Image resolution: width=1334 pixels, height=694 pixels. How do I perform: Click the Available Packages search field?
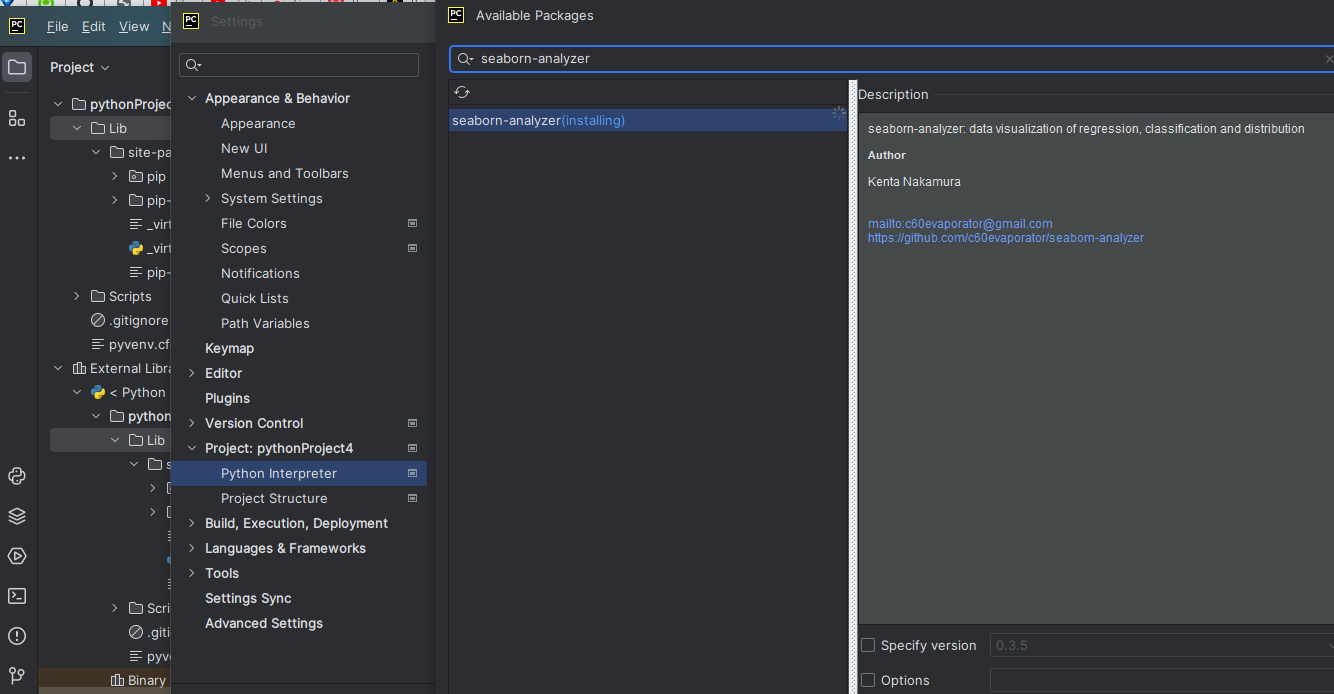pyautogui.click(x=892, y=59)
